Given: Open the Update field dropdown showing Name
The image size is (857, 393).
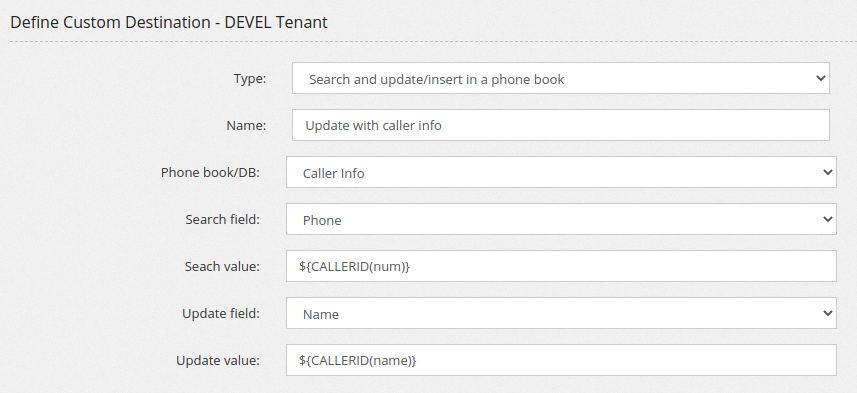Looking at the screenshot, I should (561, 313).
